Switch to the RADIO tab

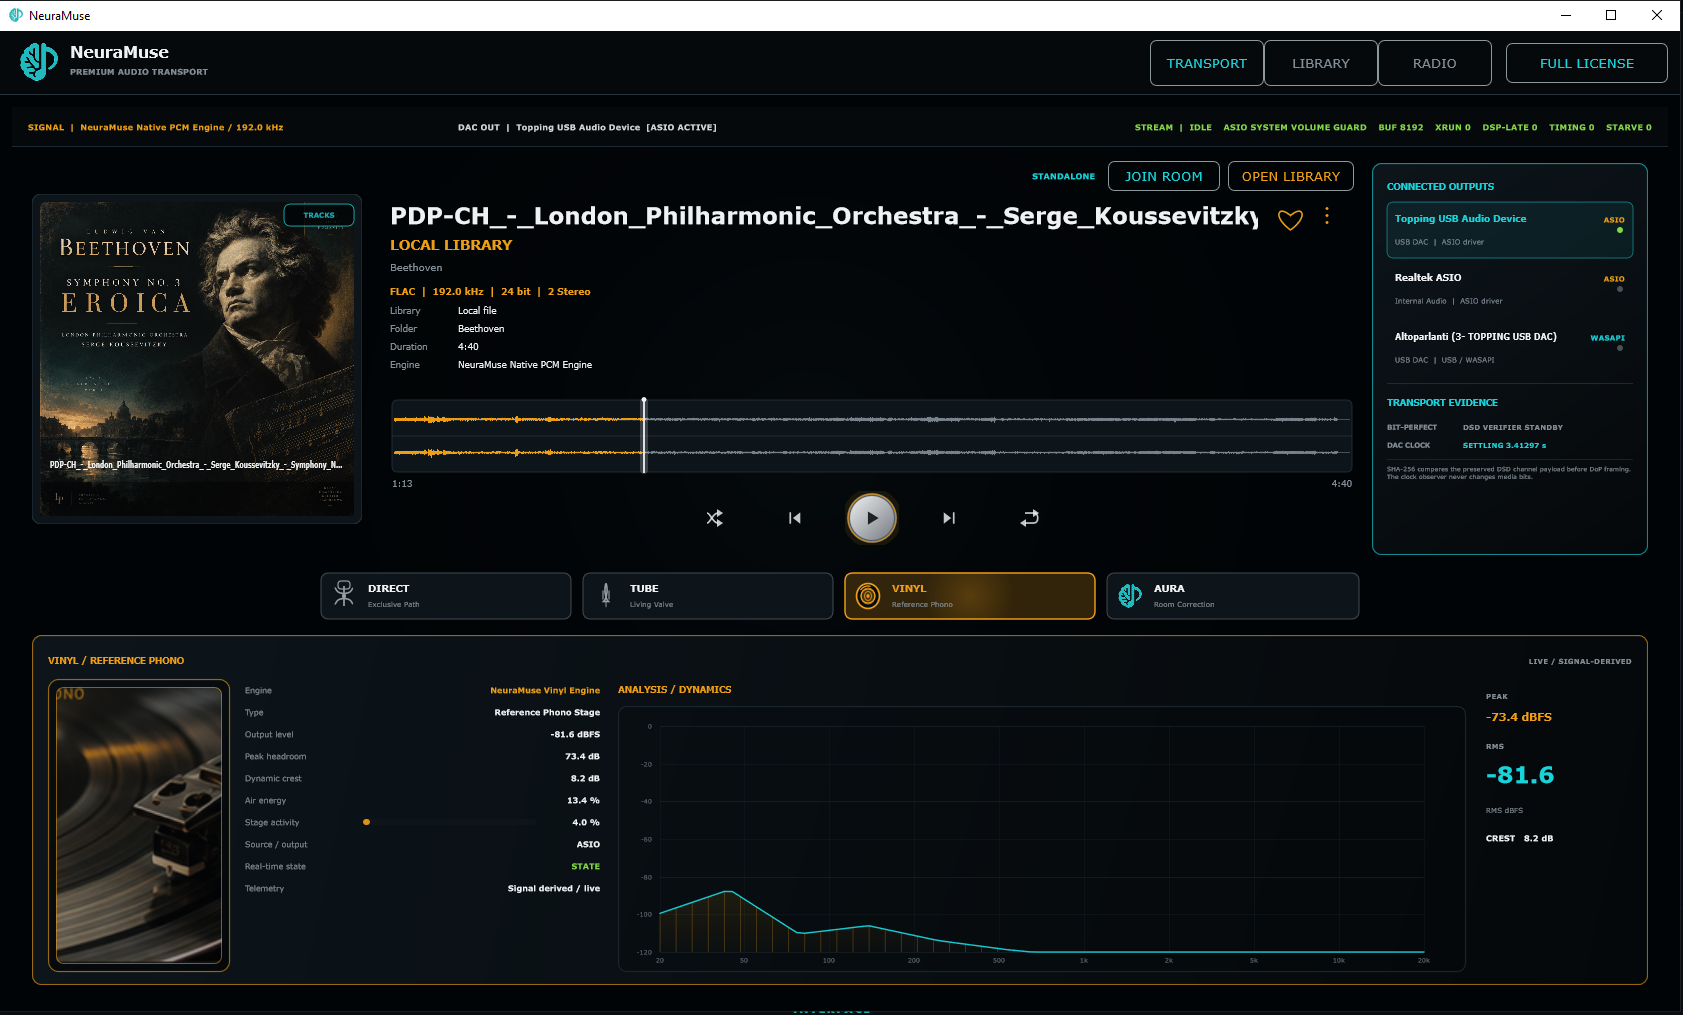(1435, 63)
